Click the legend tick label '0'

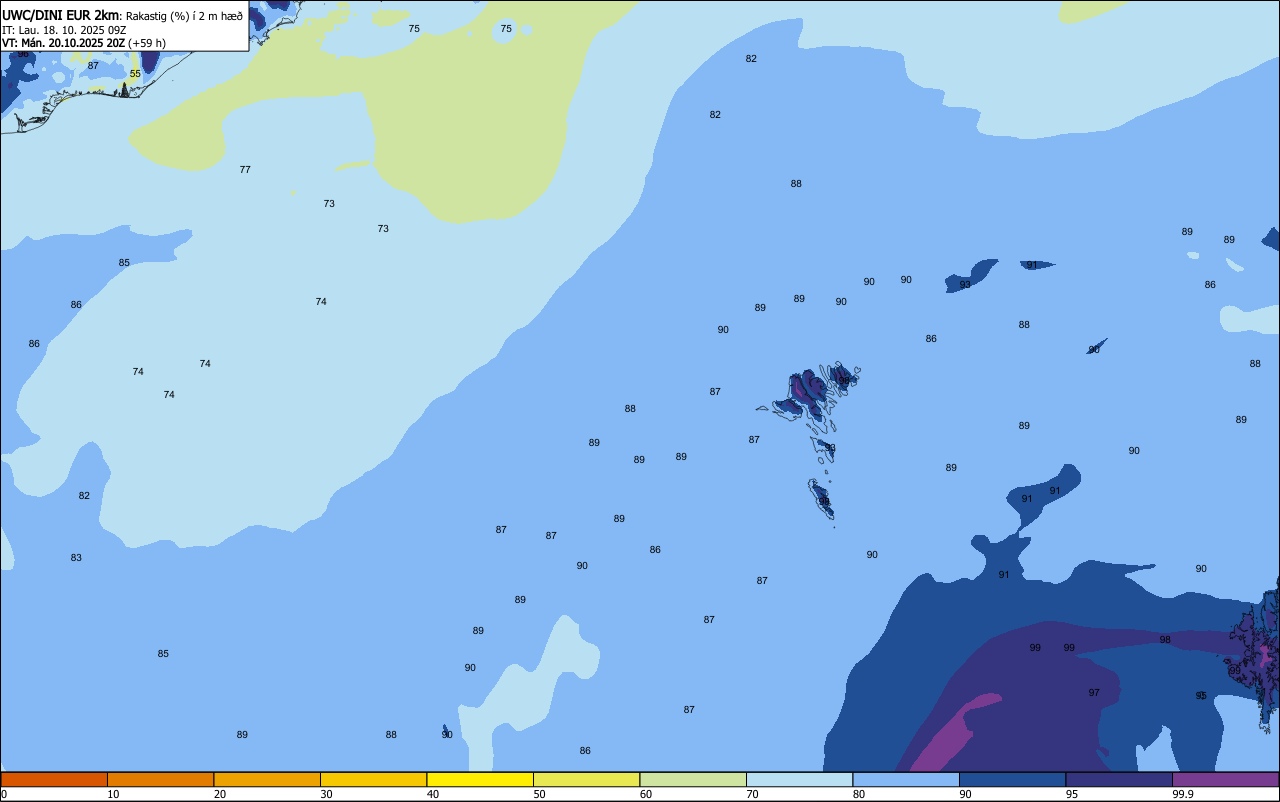[x=4, y=794]
